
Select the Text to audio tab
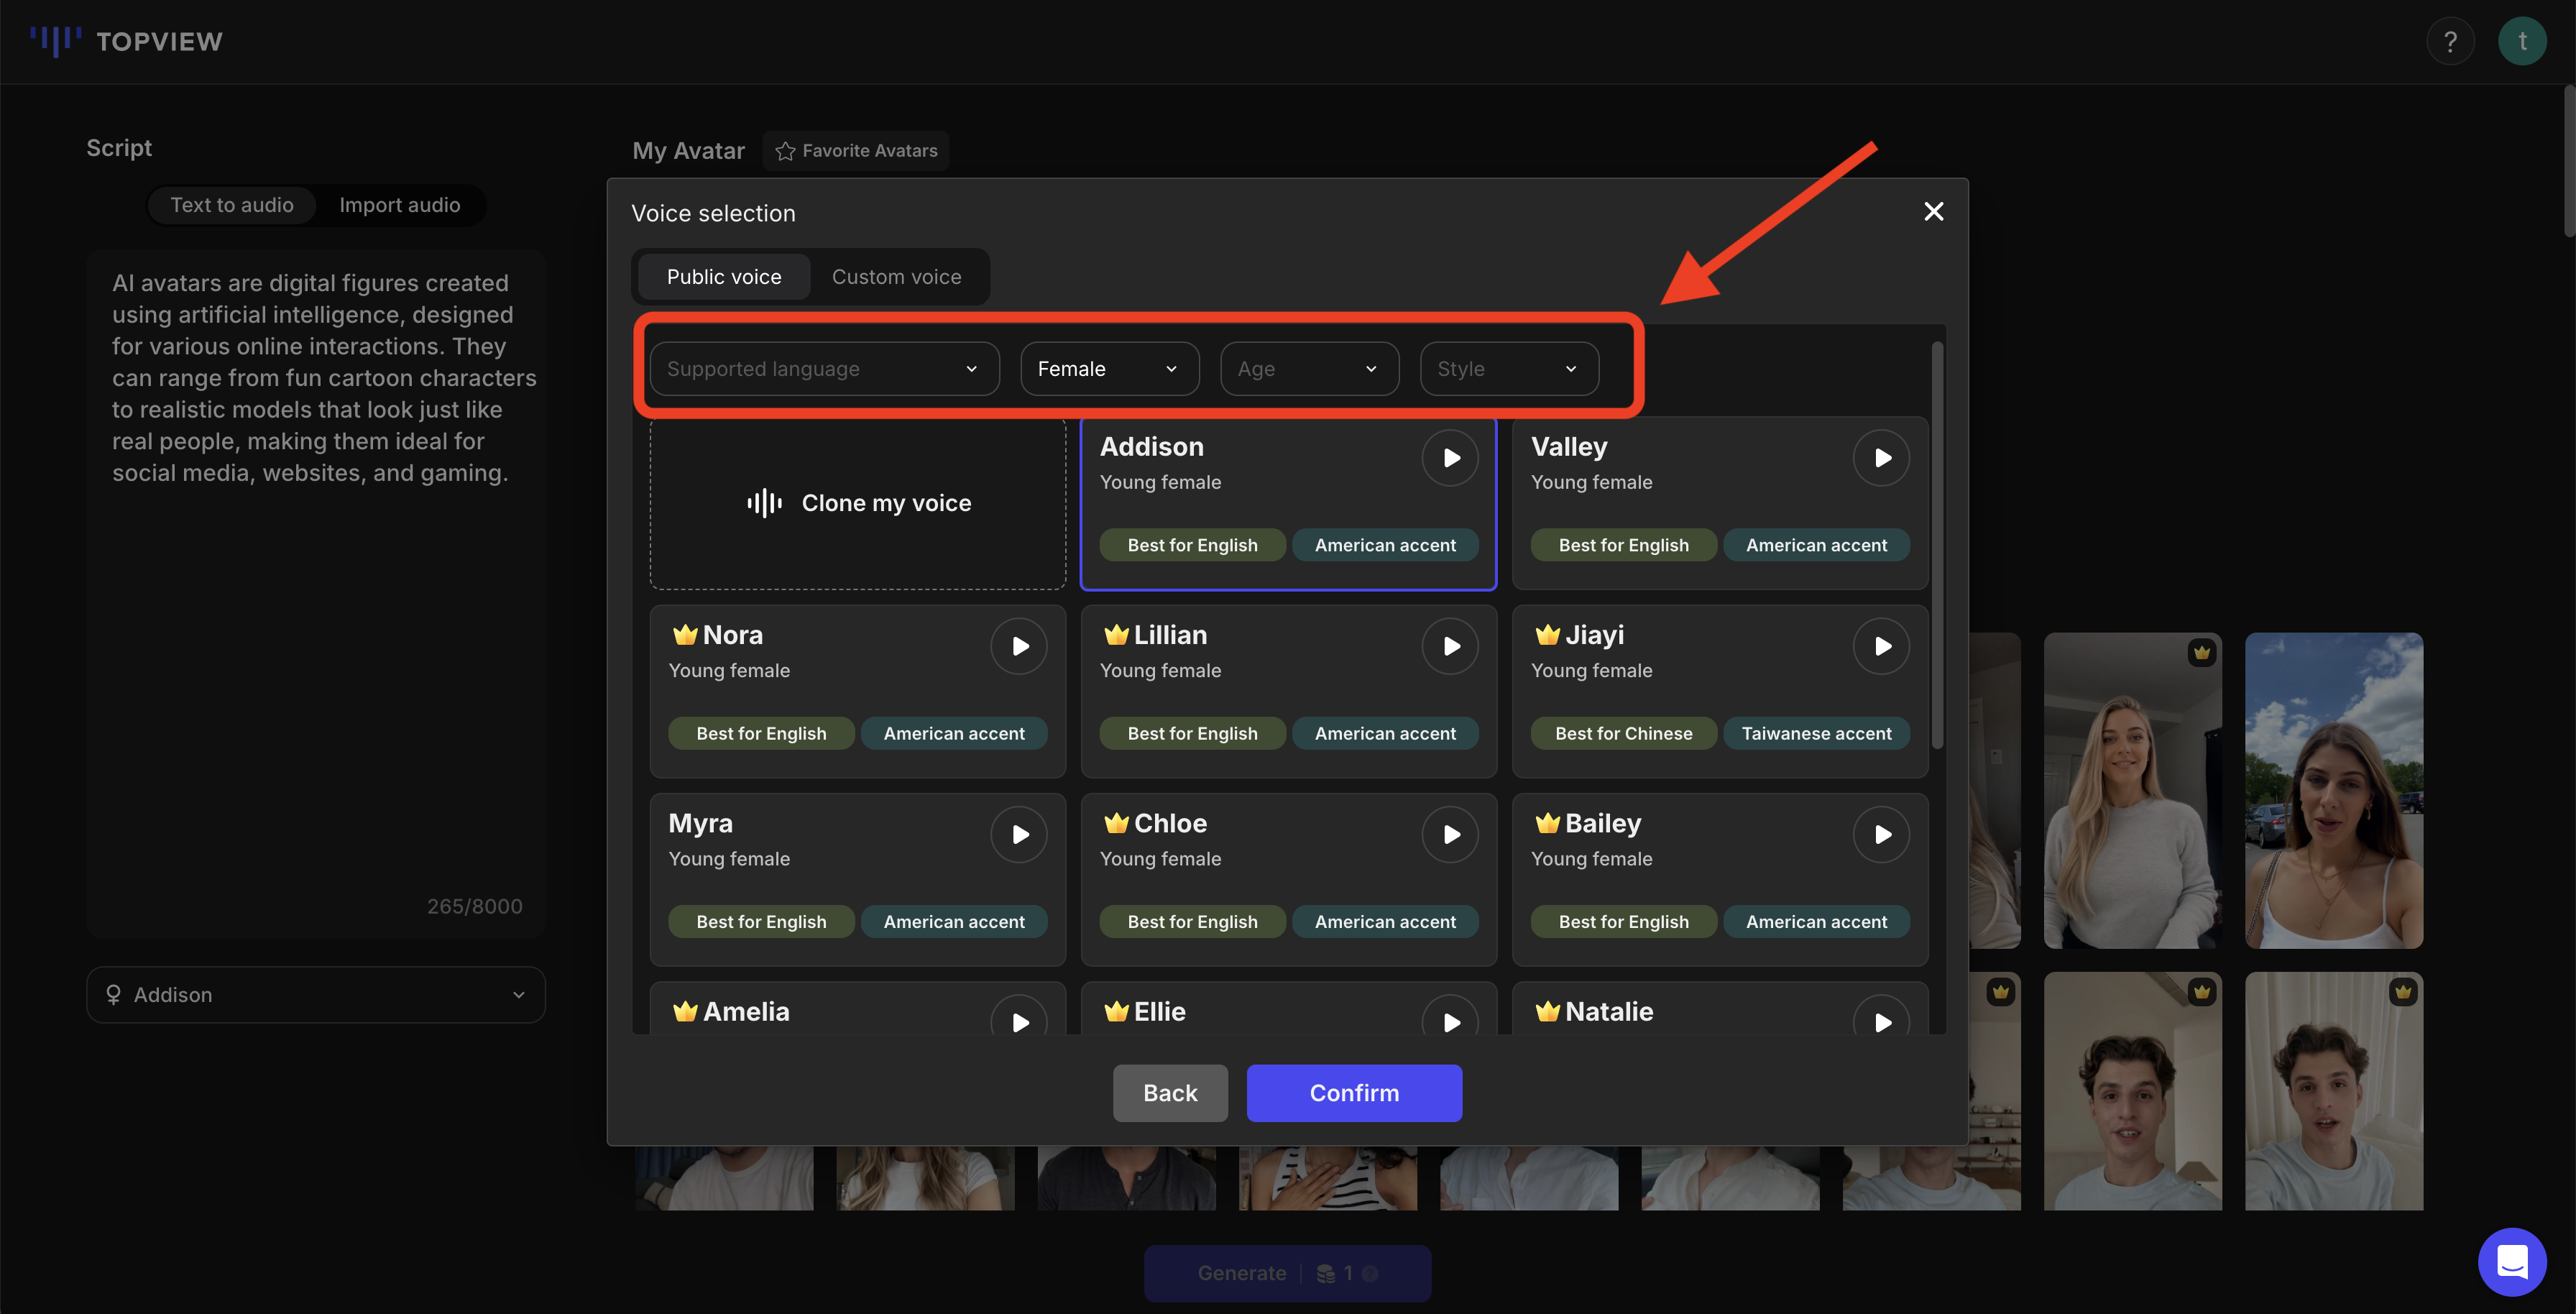click(232, 205)
